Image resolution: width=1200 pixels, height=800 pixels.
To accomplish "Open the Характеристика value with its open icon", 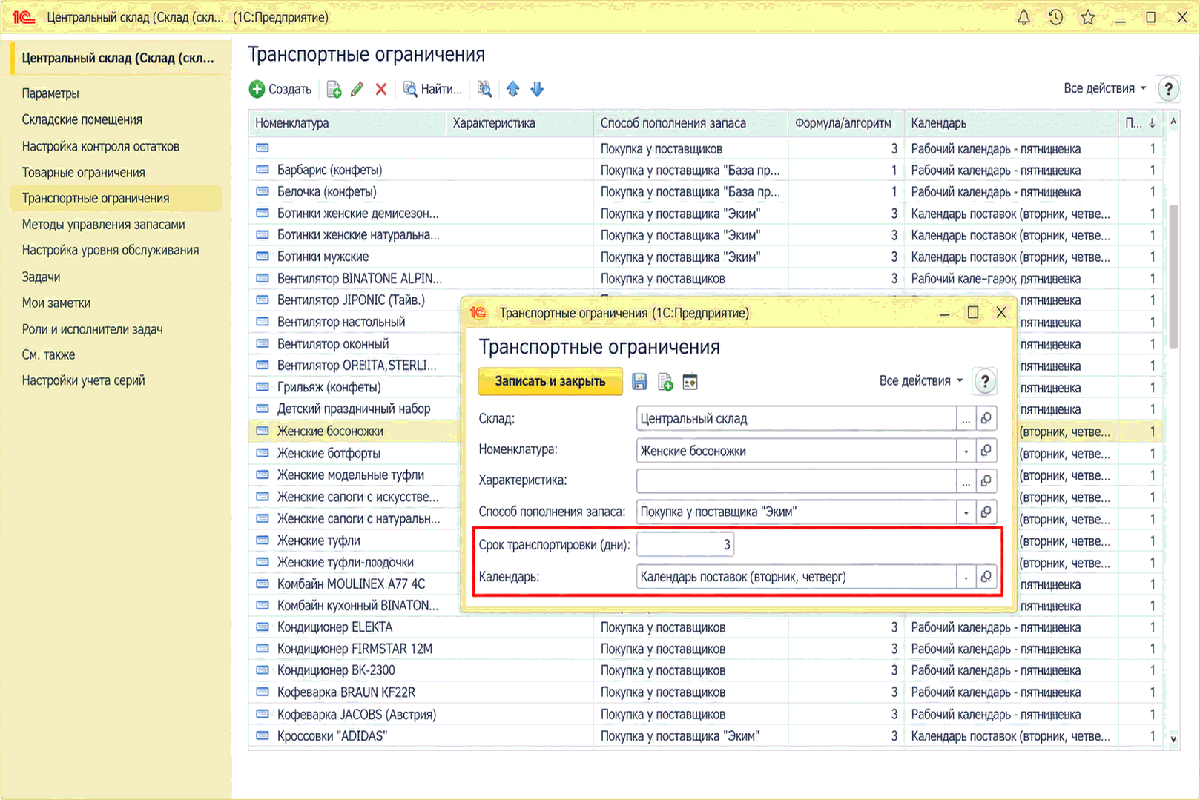I will point(986,481).
